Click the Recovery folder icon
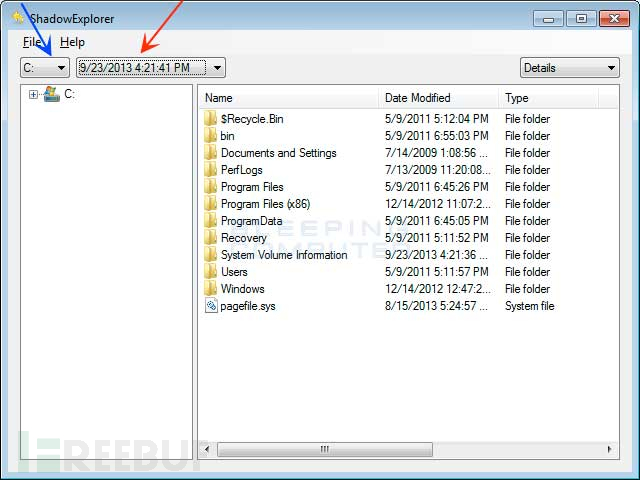The width and height of the screenshot is (640, 480). point(211,238)
